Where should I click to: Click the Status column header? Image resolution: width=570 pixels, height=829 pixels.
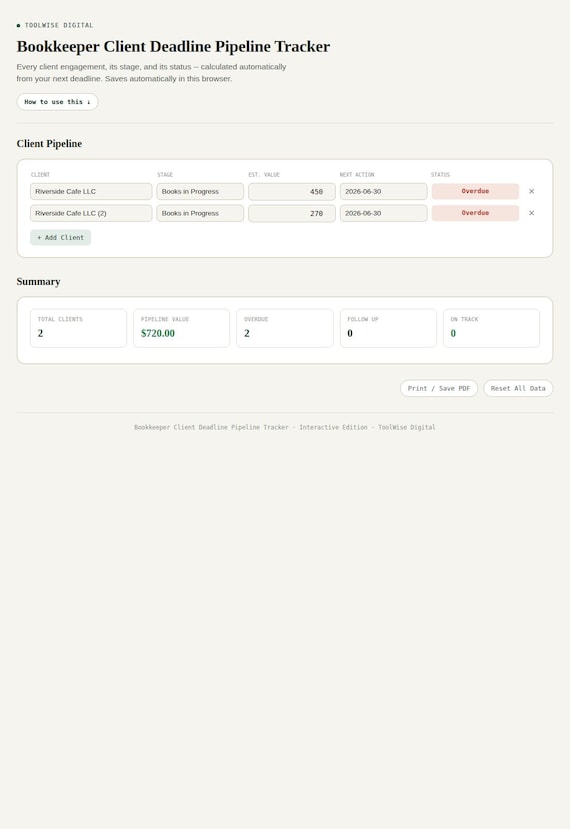tap(440, 174)
